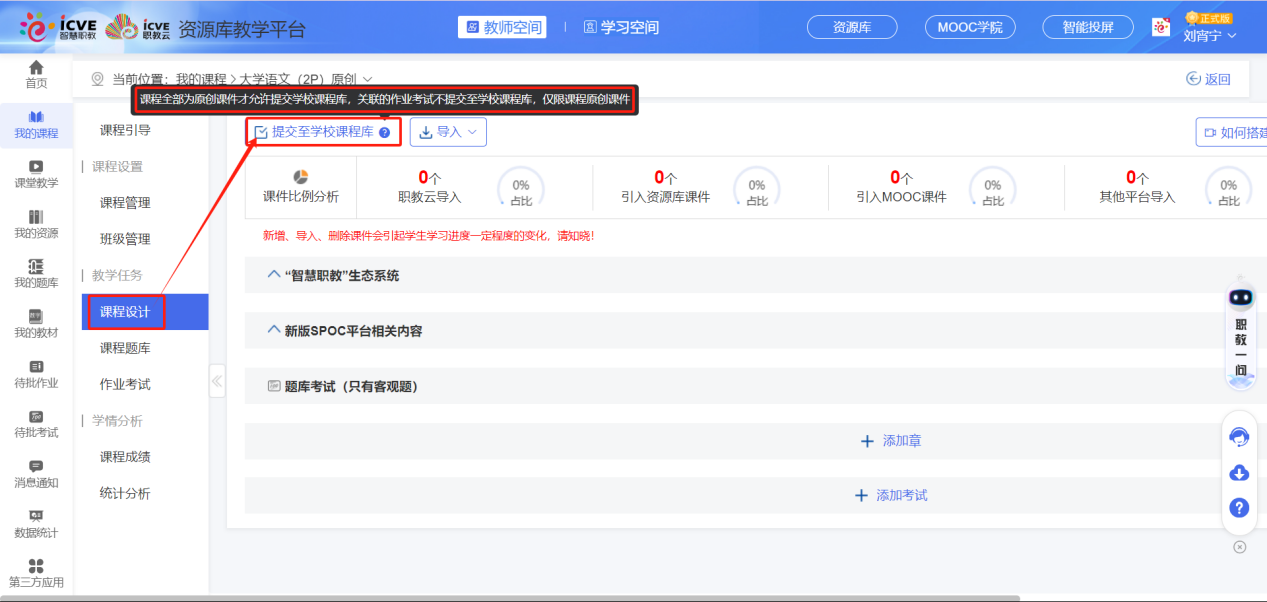Collapse the side menu with the double-arrow handle
Screen dimensions: 1267x602
click(217, 381)
